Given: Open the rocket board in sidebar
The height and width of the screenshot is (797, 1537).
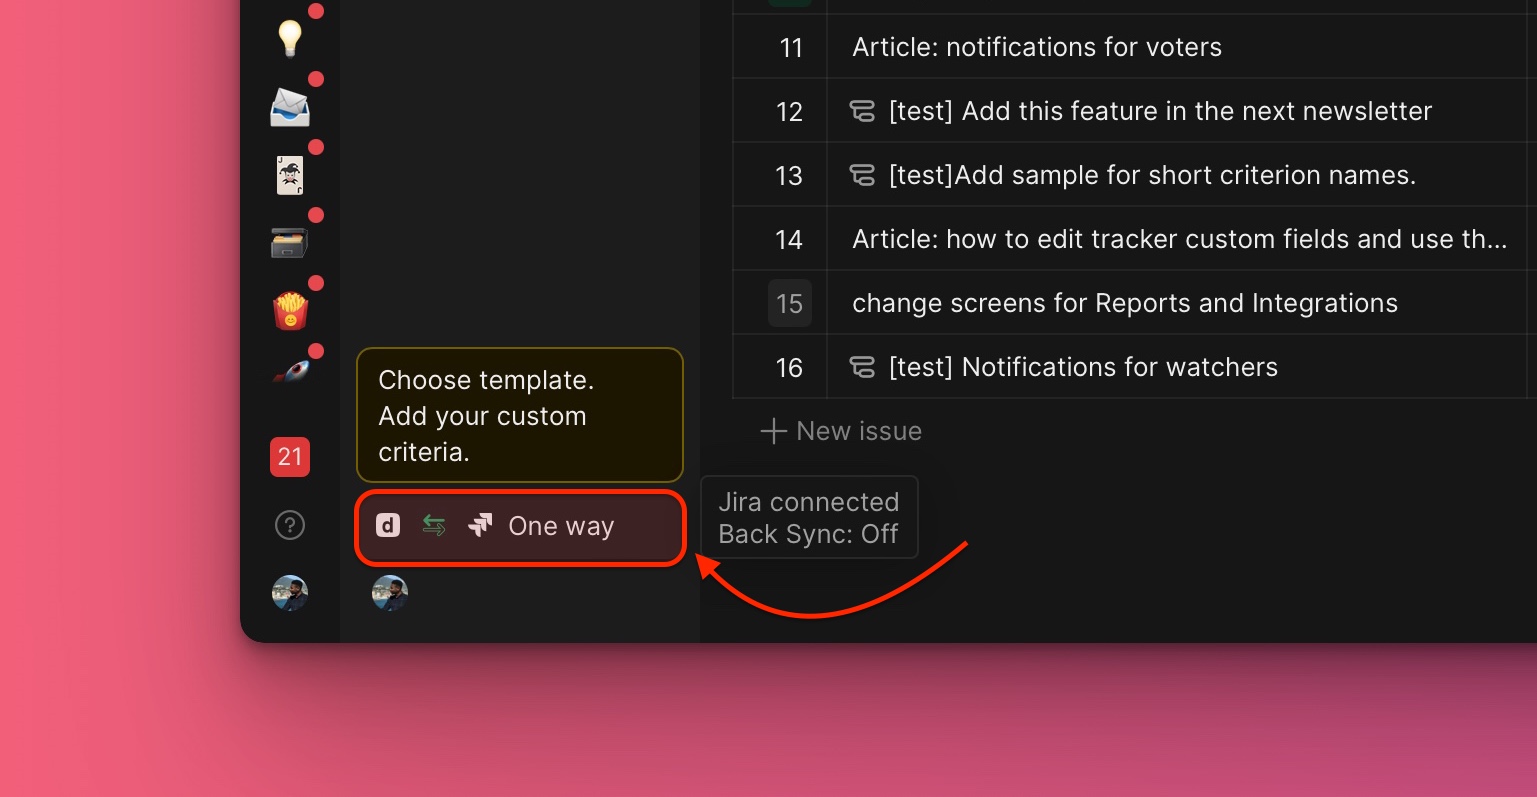Looking at the screenshot, I should 289,373.
